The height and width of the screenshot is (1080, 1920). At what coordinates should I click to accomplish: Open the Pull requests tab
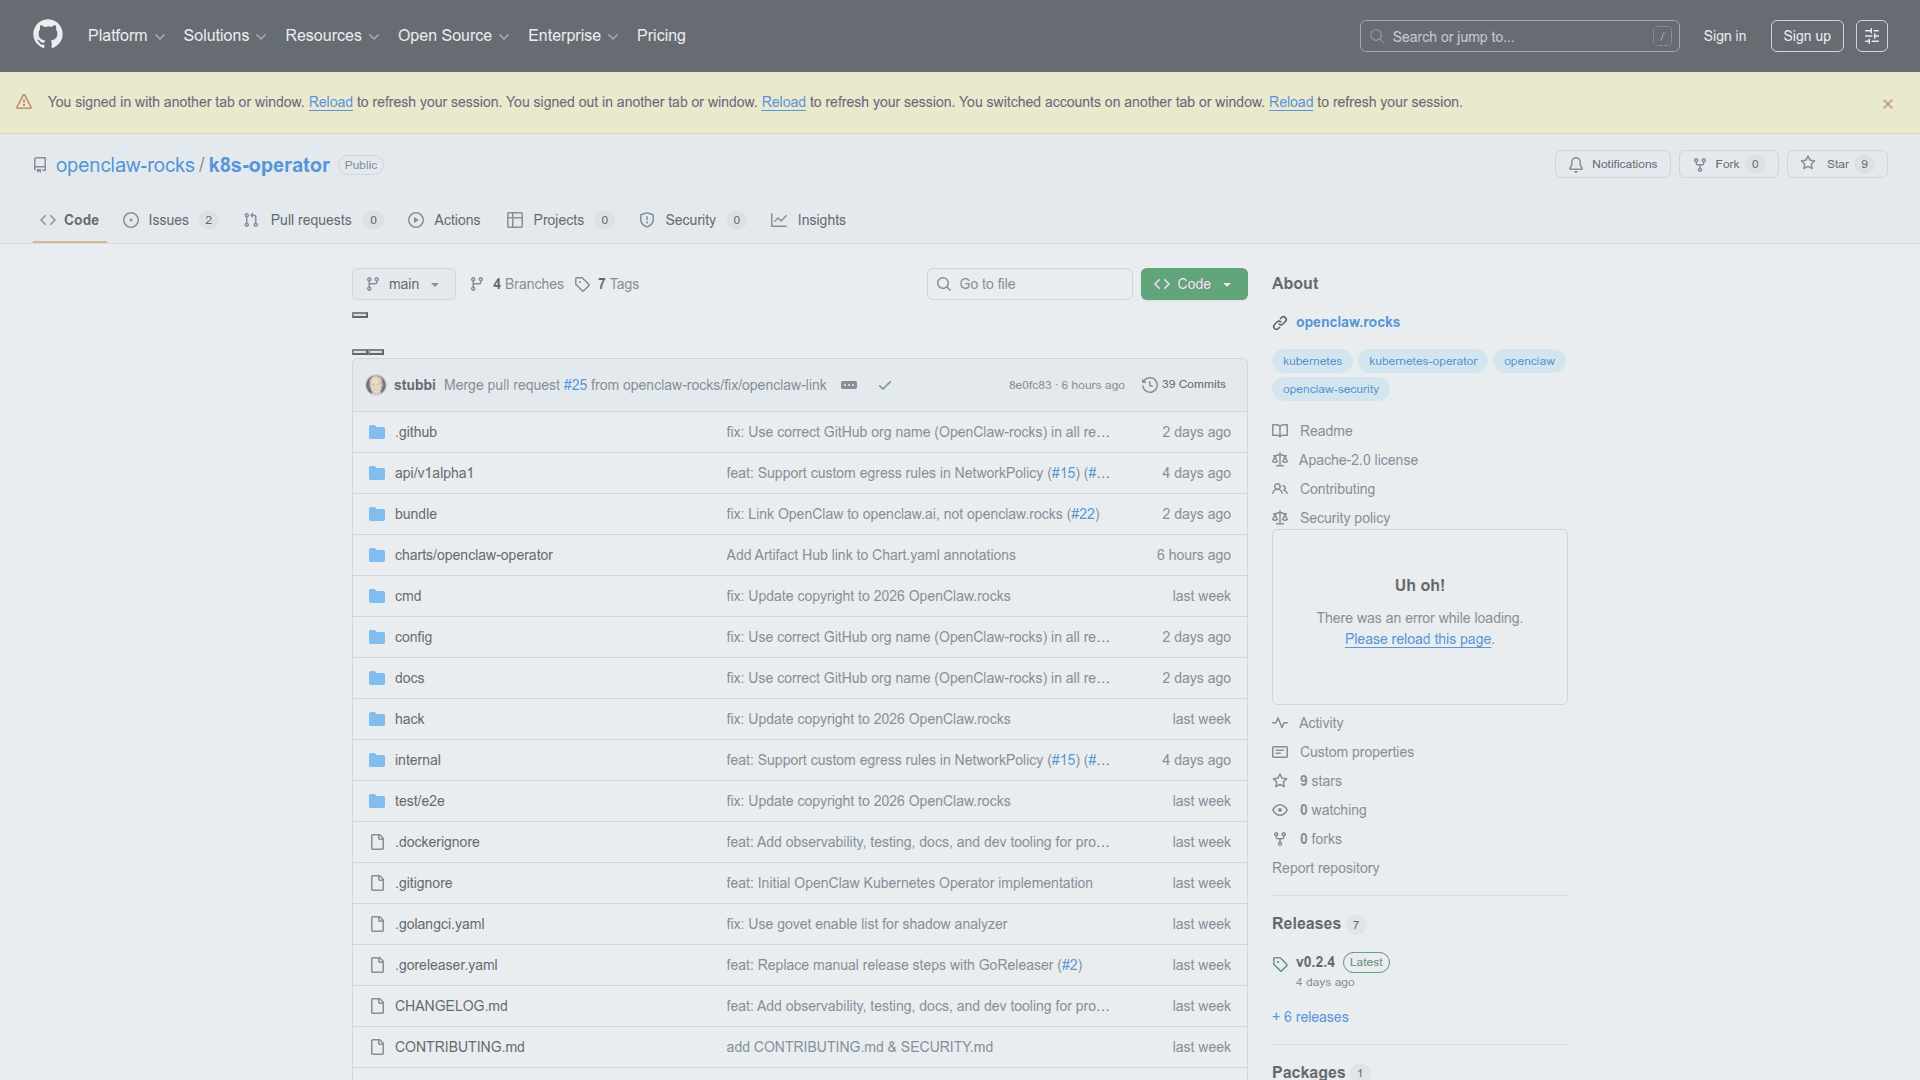pos(310,220)
